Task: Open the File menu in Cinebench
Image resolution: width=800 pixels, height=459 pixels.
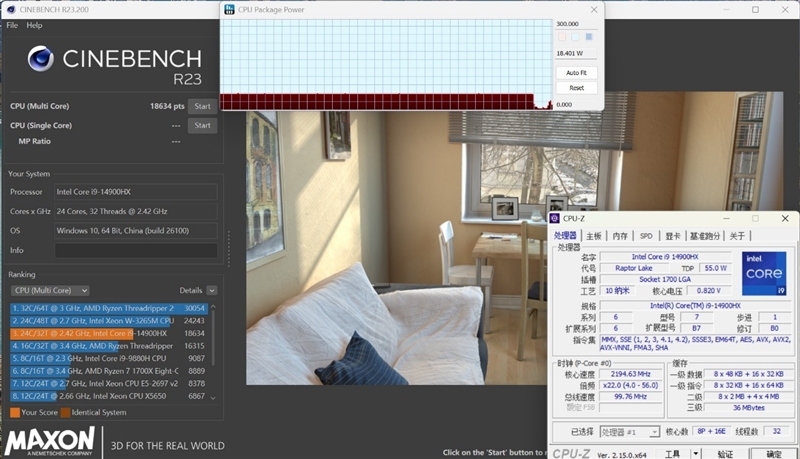Action: 12,25
